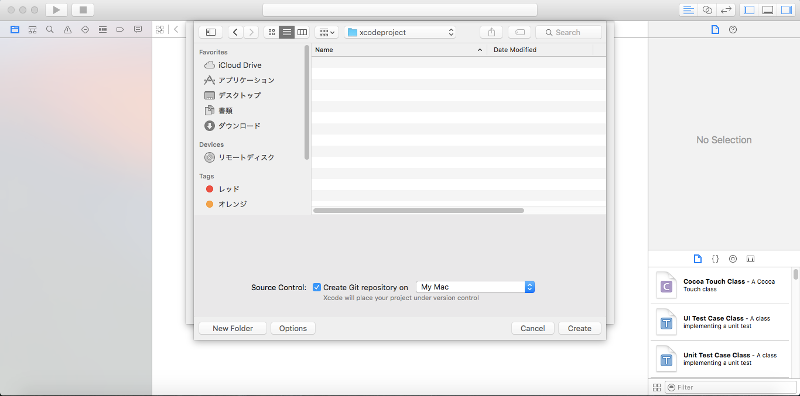This screenshot has width=800, height=396.
Task: Click the Share button in dialog
Action: click(x=491, y=32)
